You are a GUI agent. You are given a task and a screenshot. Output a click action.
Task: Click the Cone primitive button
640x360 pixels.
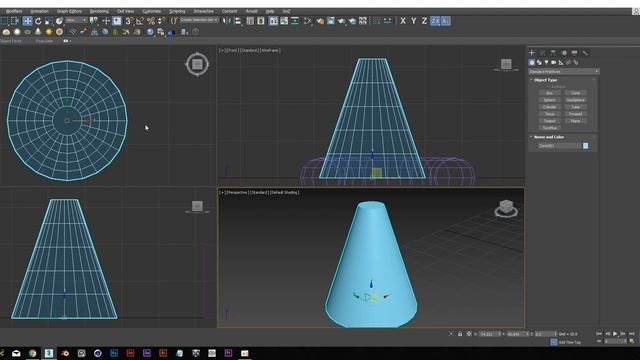(576, 93)
